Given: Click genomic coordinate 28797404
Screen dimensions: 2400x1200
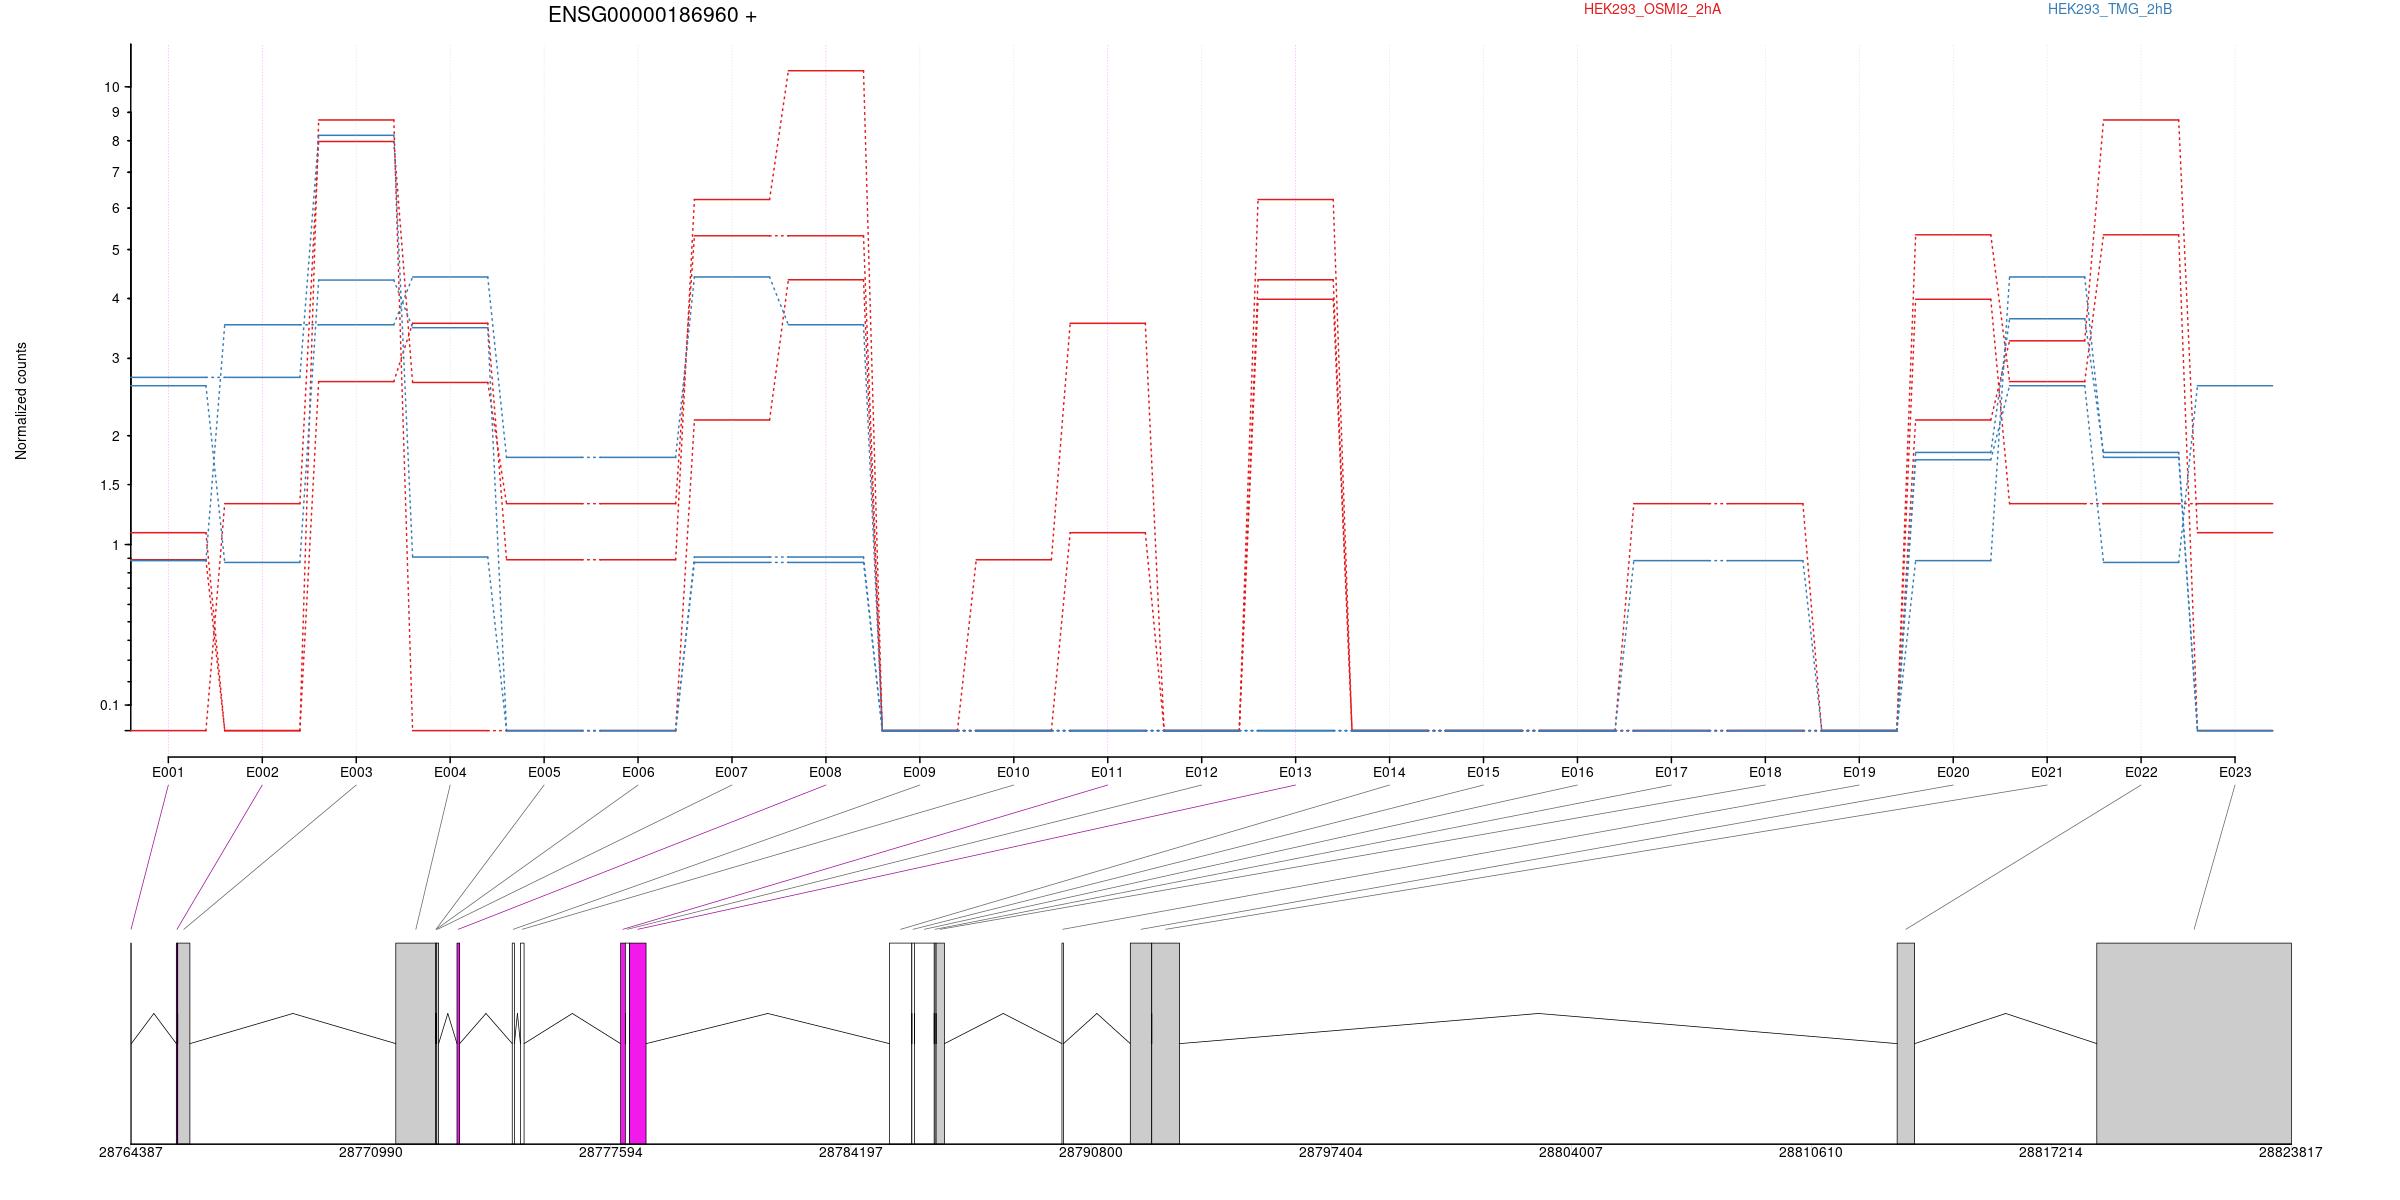Looking at the screenshot, I should [x=1331, y=1153].
